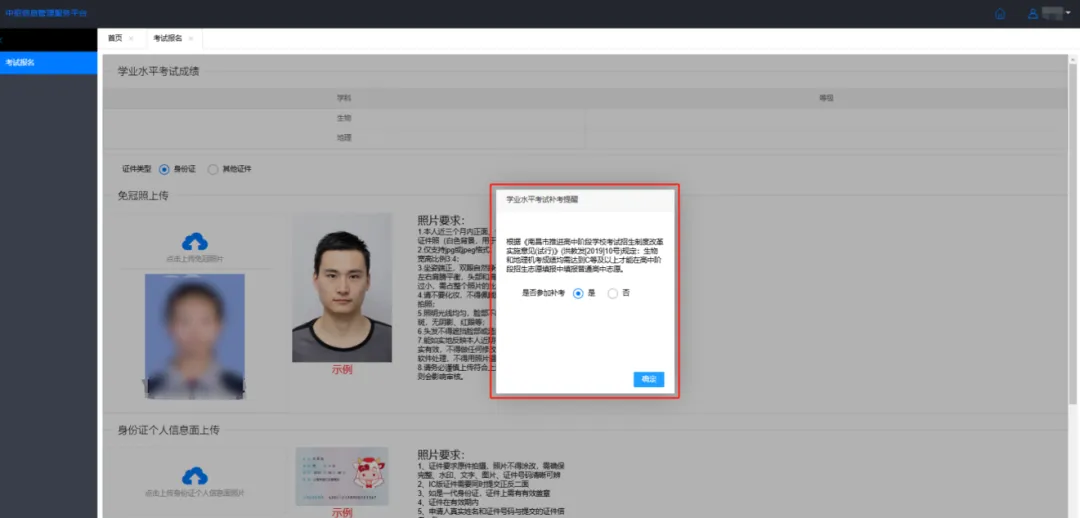Click the cloud upload icon for 免冠照

195,242
